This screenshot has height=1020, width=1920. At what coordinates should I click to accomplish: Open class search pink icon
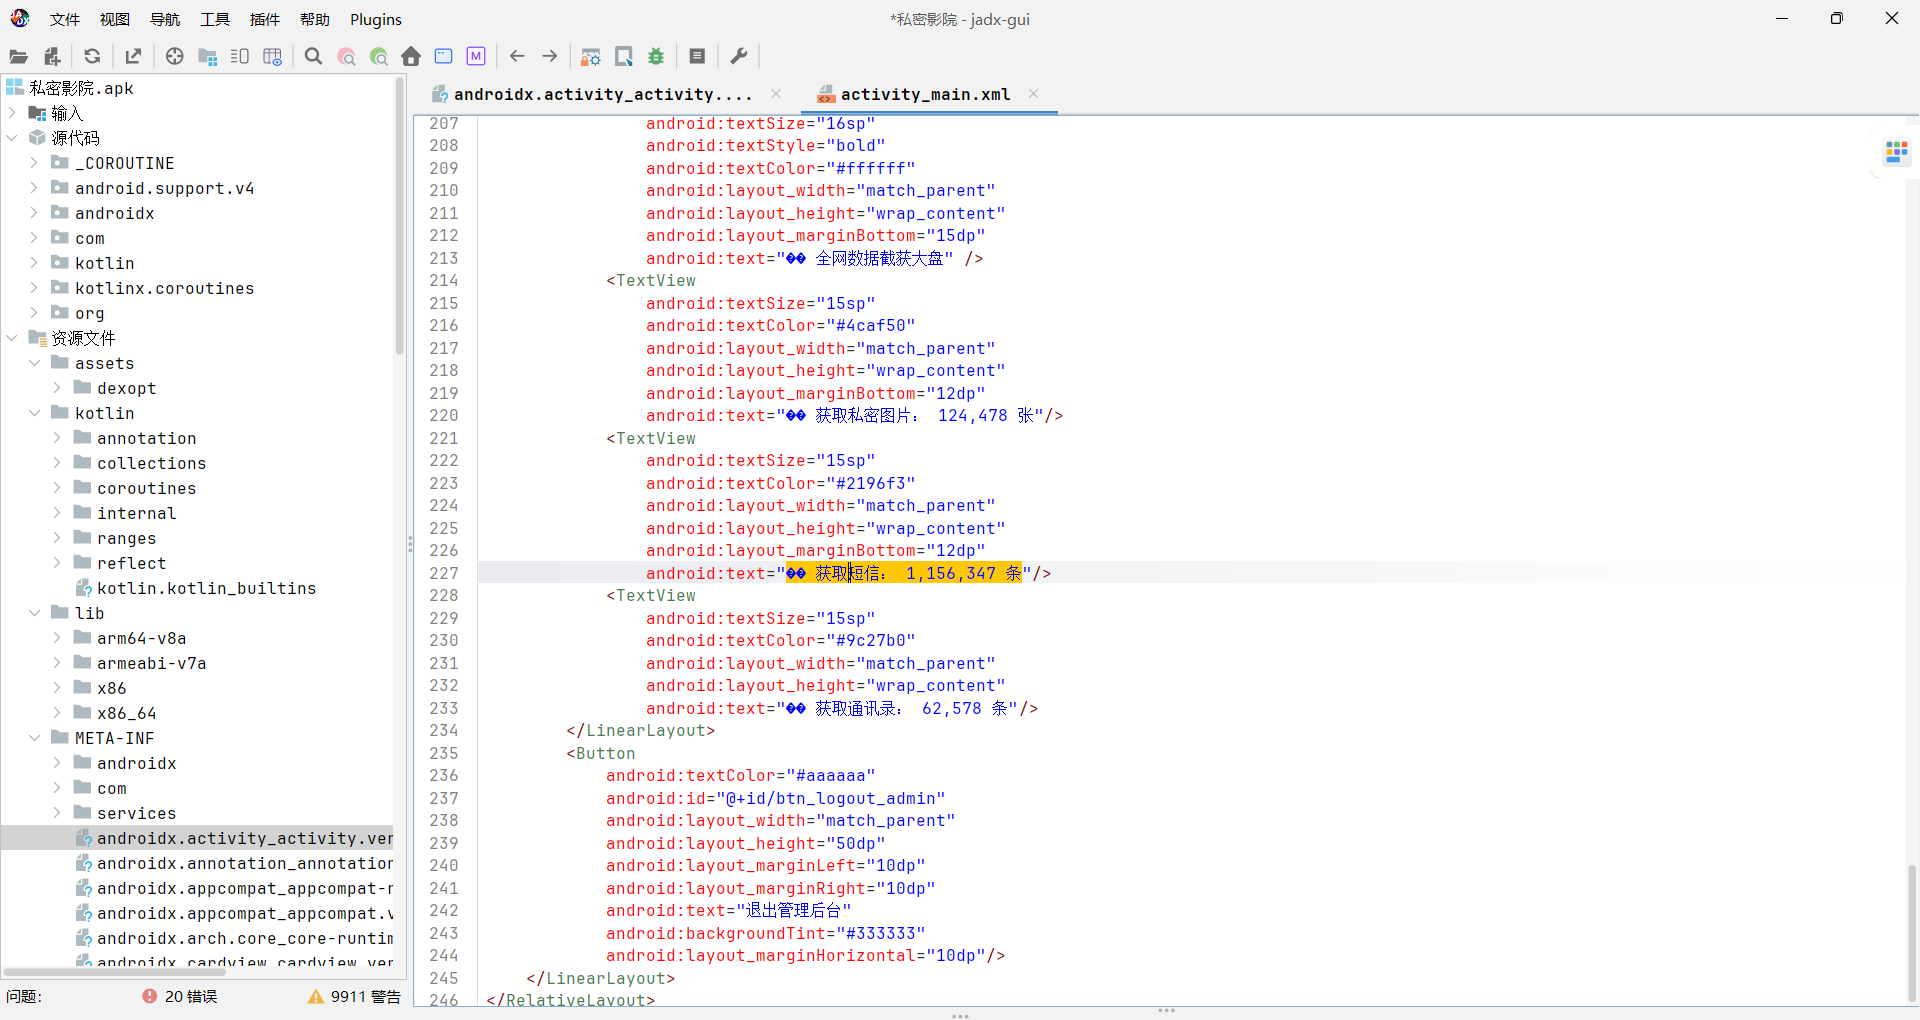(x=346, y=57)
